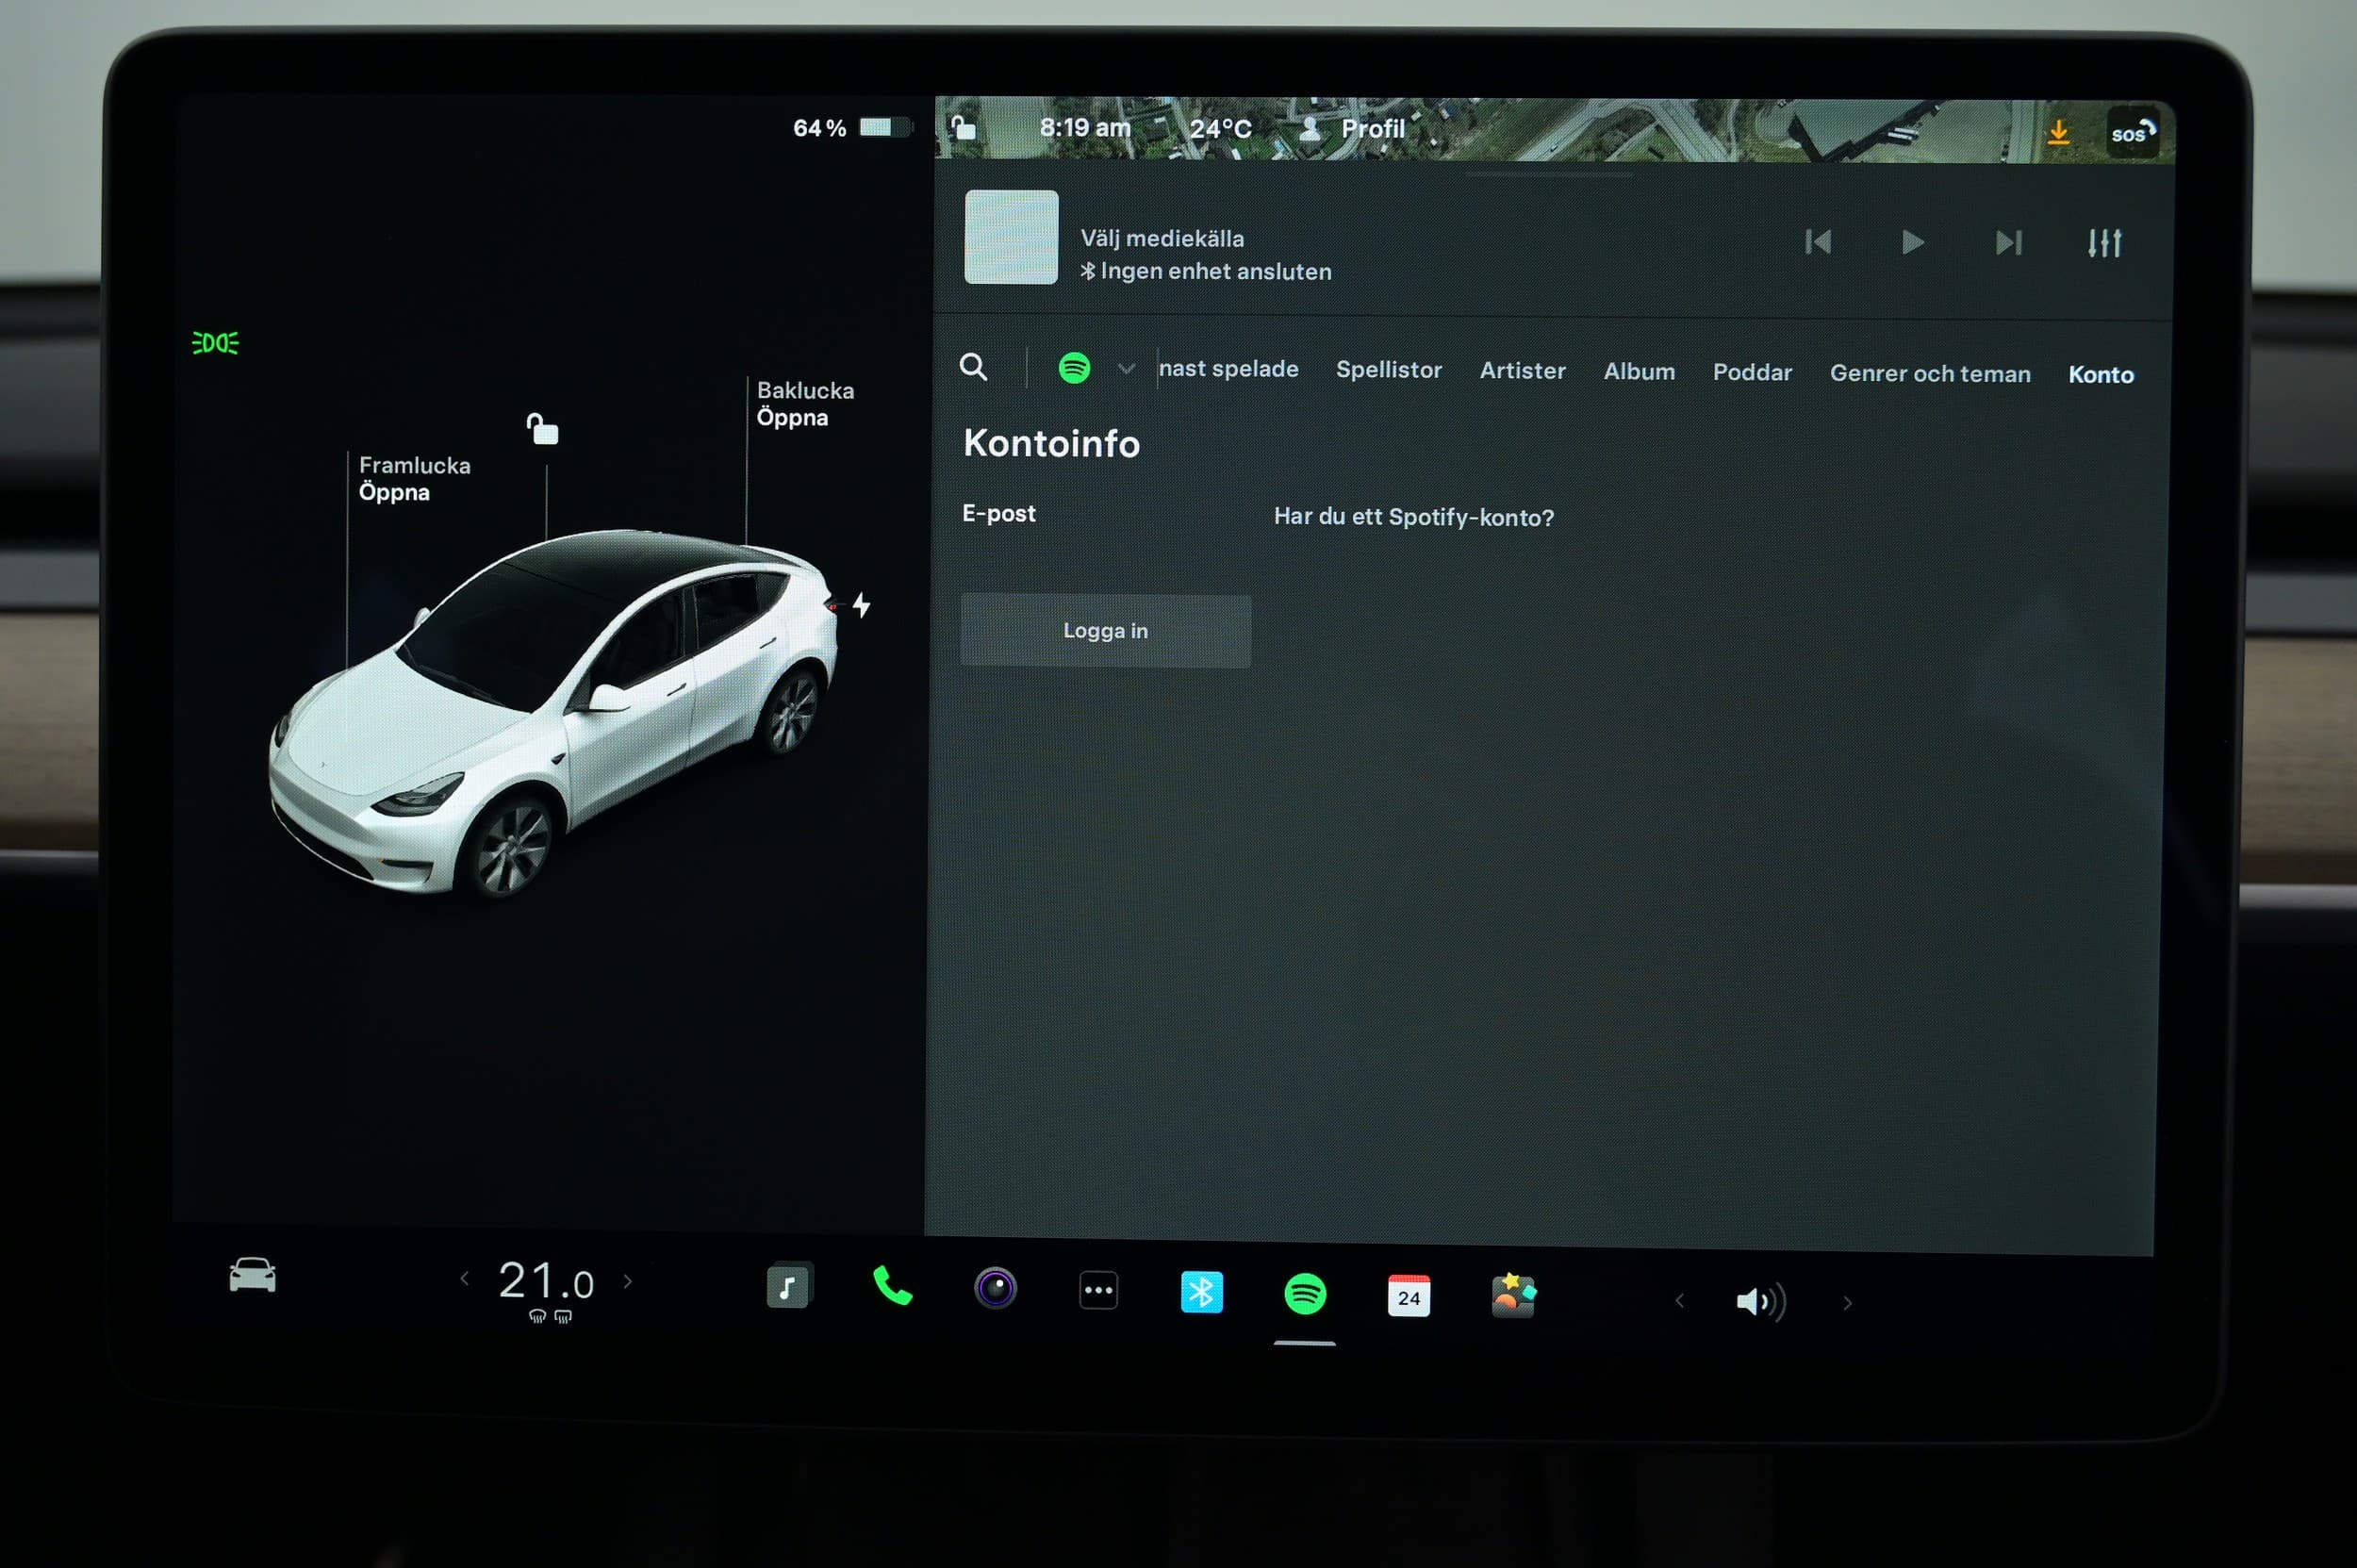Switch to the recently played tab
The width and height of the screenshot is (2357, 1568).
[x=1228, y=369]
